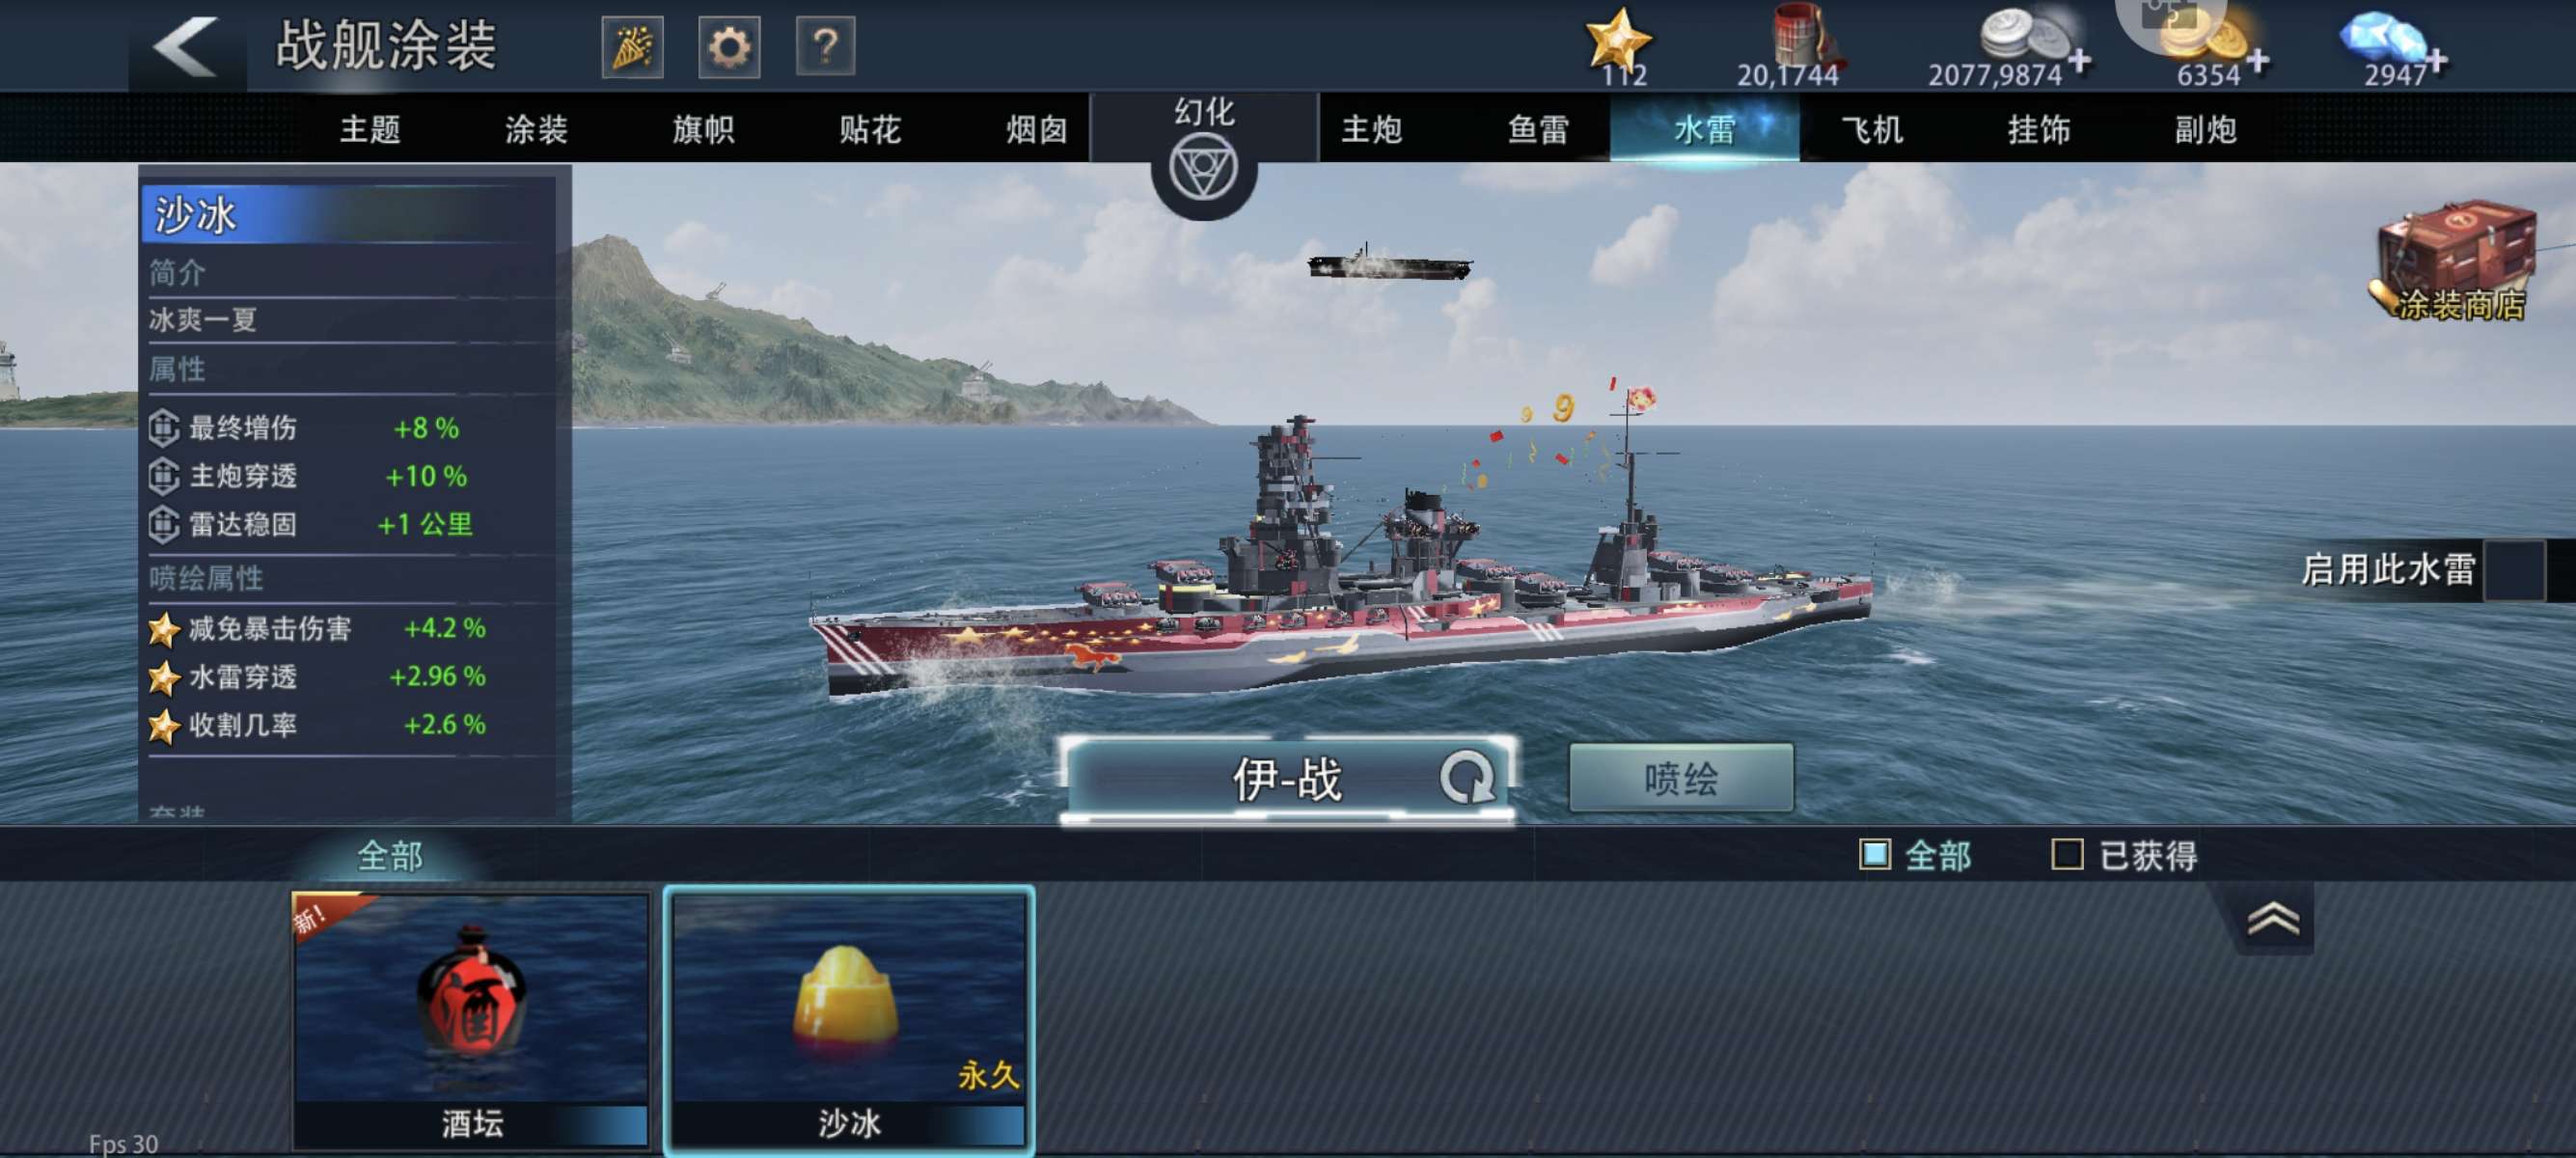Add diamonds with plus icon
This screenshot has width=2576, height=1158.
[2438, 61]
